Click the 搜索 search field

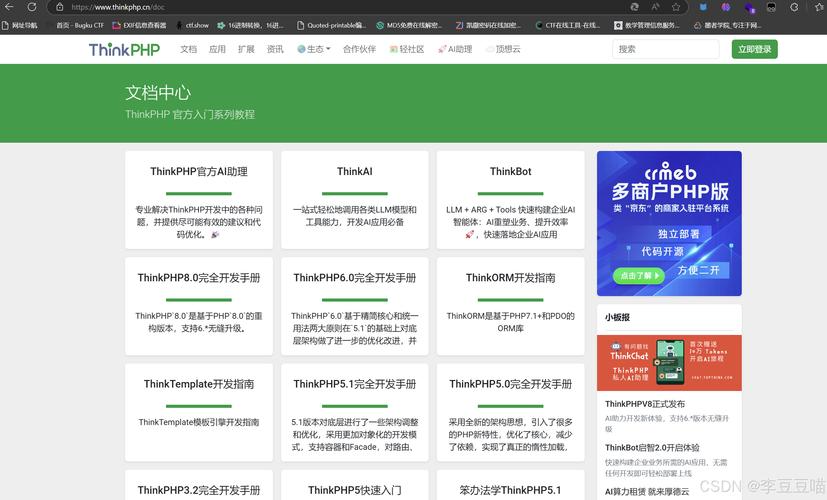[x=666, y=49]
